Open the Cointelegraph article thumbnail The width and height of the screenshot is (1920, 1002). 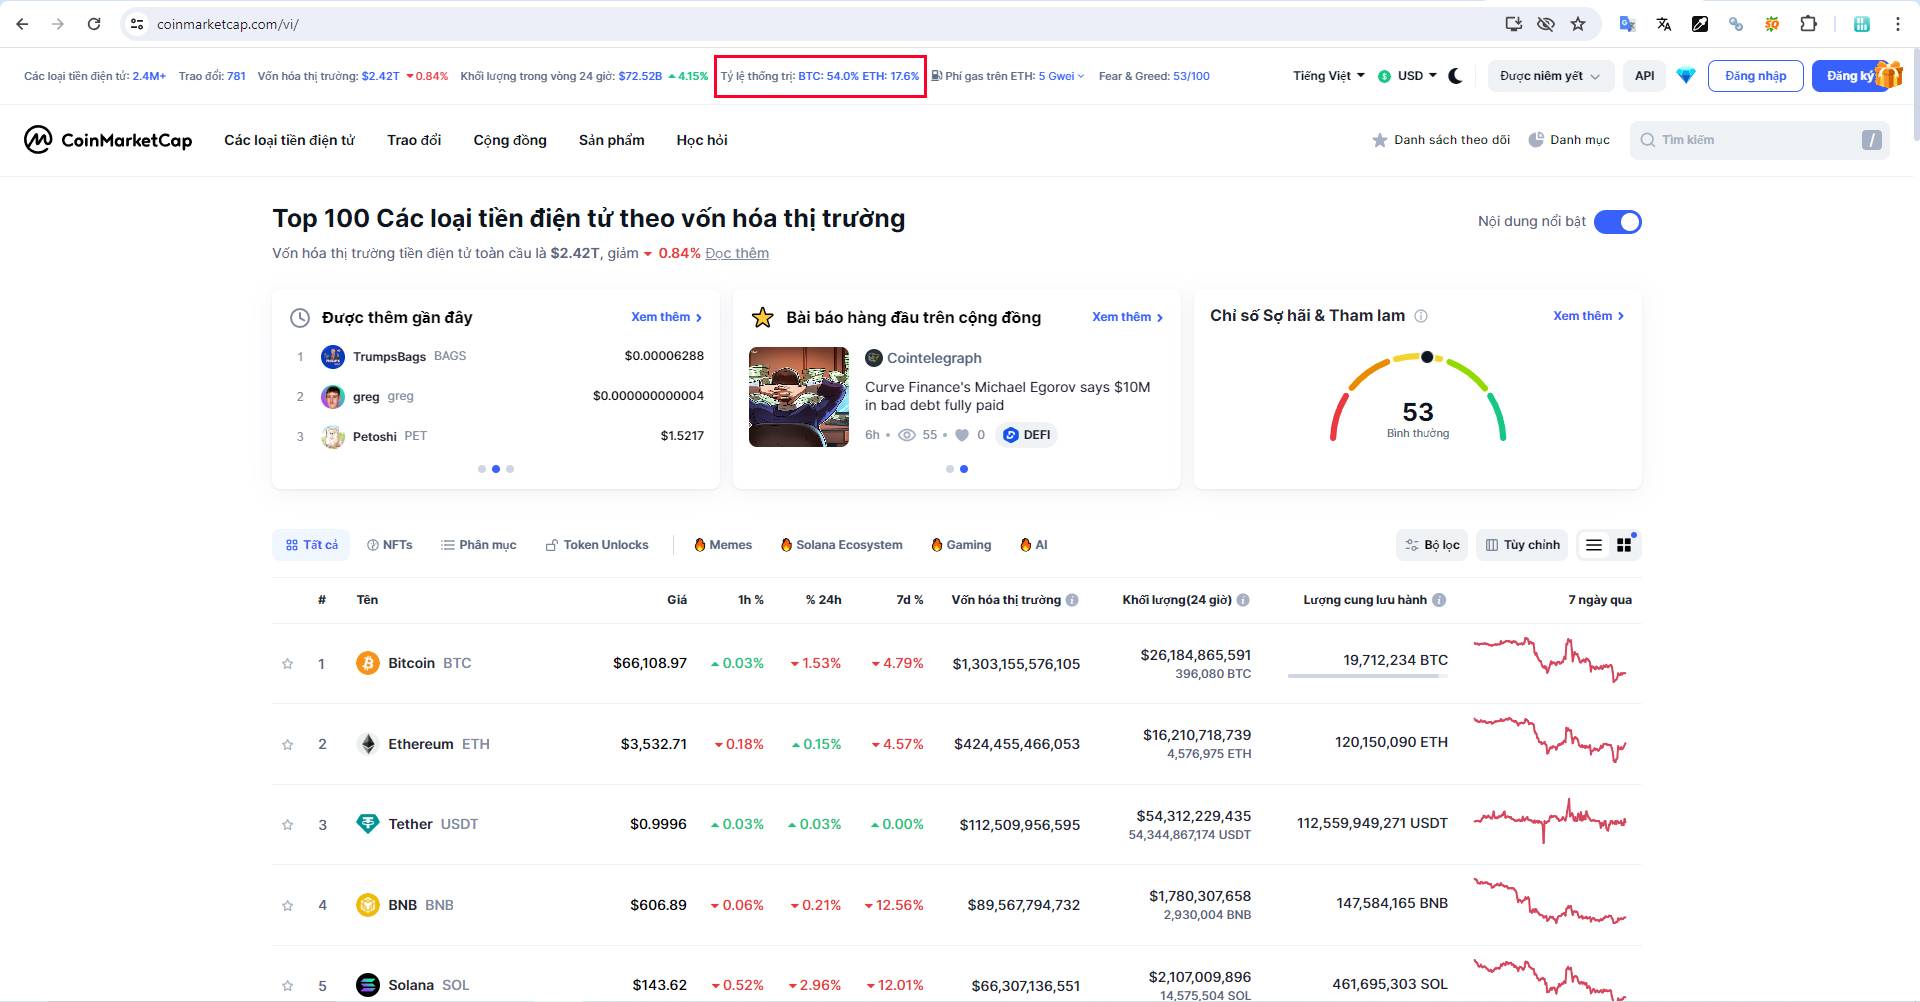(799, 397)
